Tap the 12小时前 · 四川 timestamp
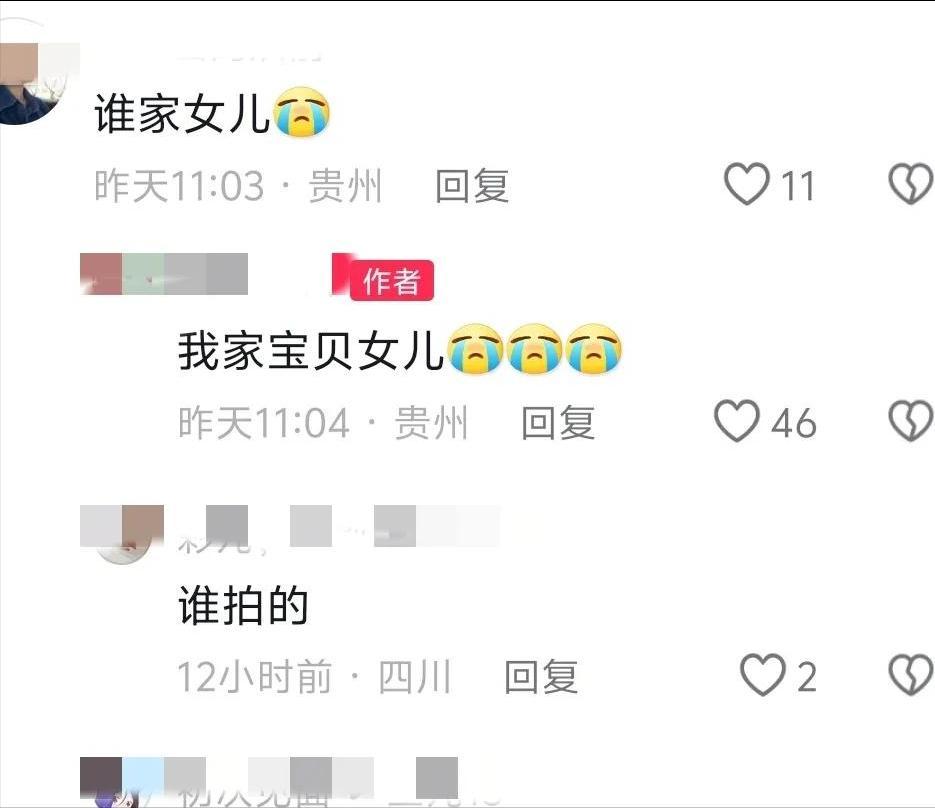 click(314, 677)
